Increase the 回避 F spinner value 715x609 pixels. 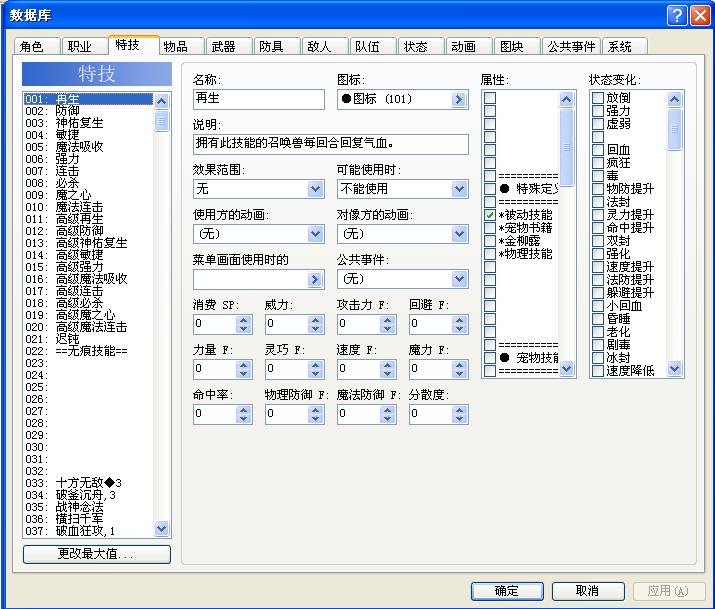coord(460,320)
